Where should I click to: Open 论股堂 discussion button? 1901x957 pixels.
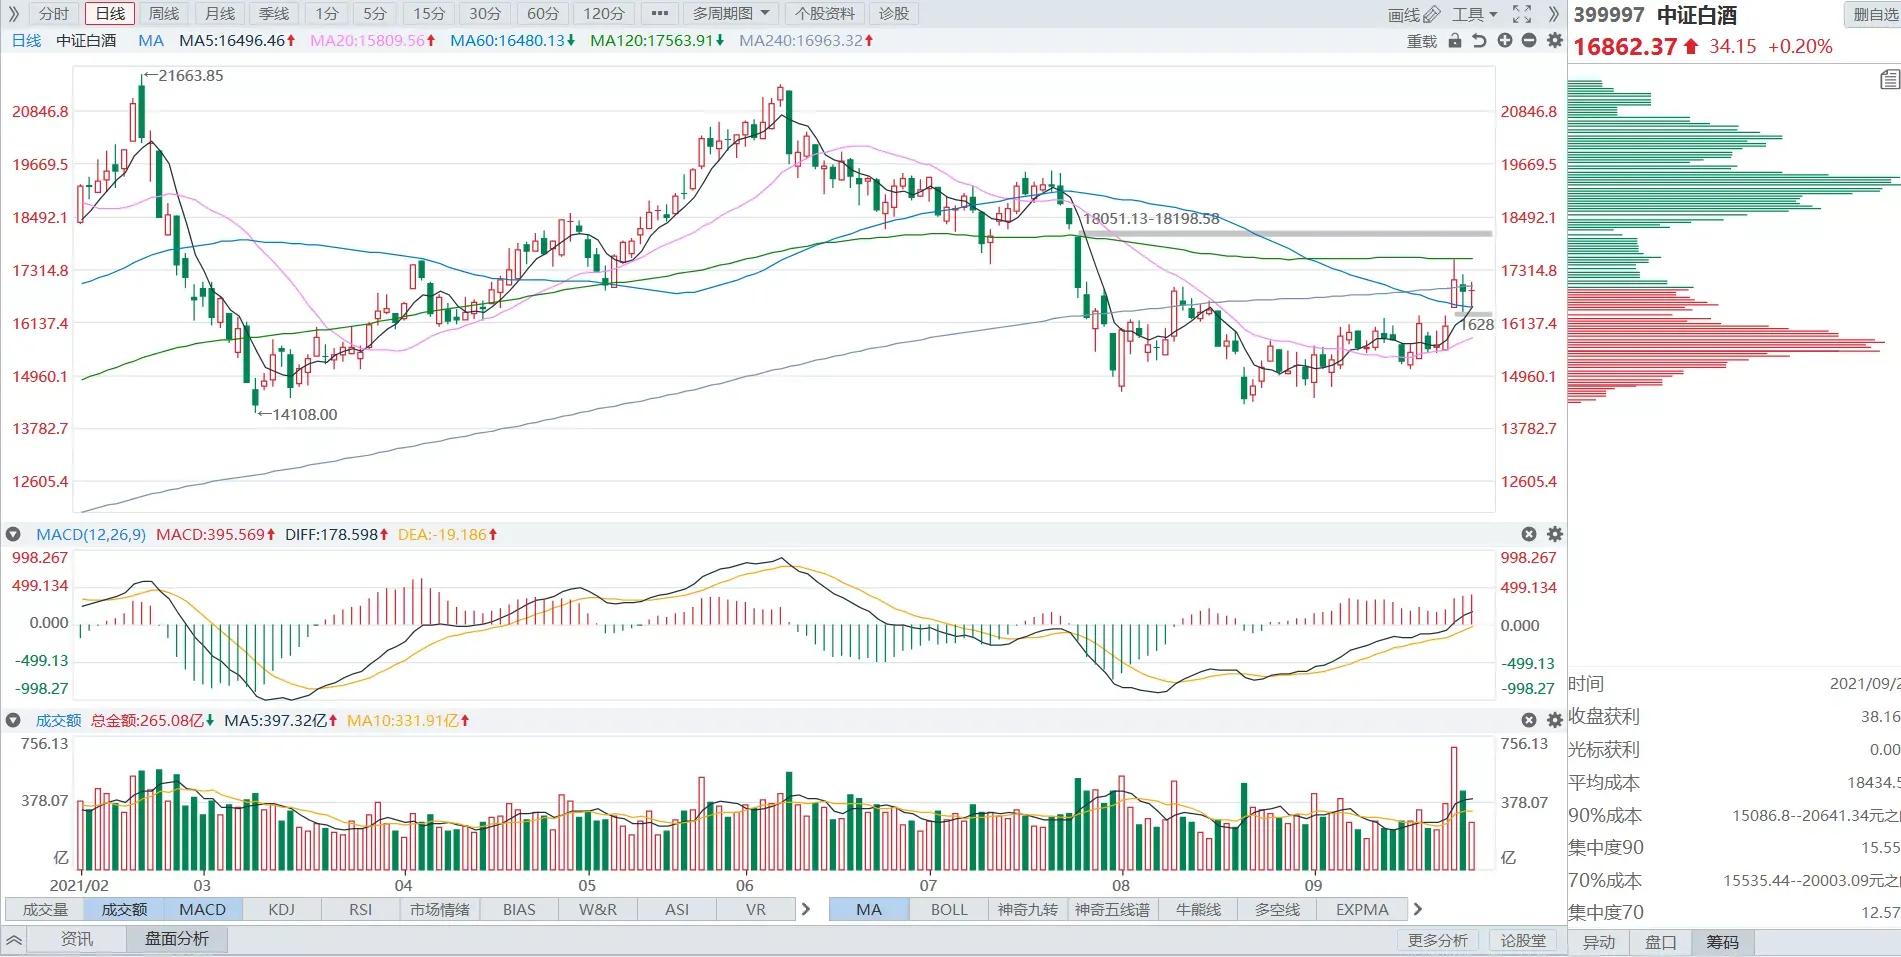pyautogui.click(x=1523, y=940)
